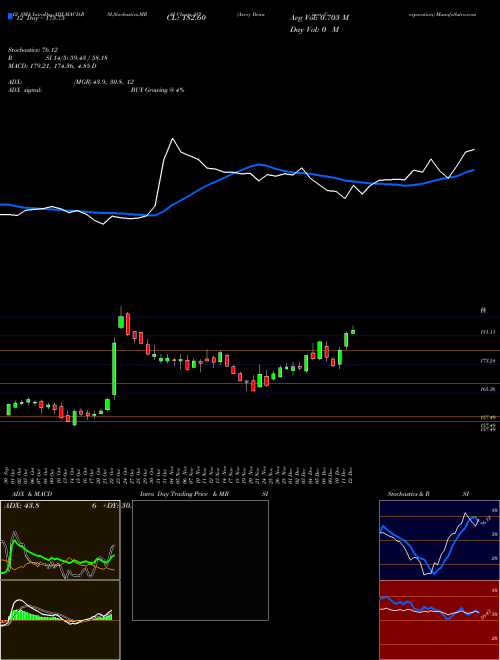Click the 'Avg Vol: 0.703 M' value
500x660 pixels.
pyautogui.click(x=319, y=18)
